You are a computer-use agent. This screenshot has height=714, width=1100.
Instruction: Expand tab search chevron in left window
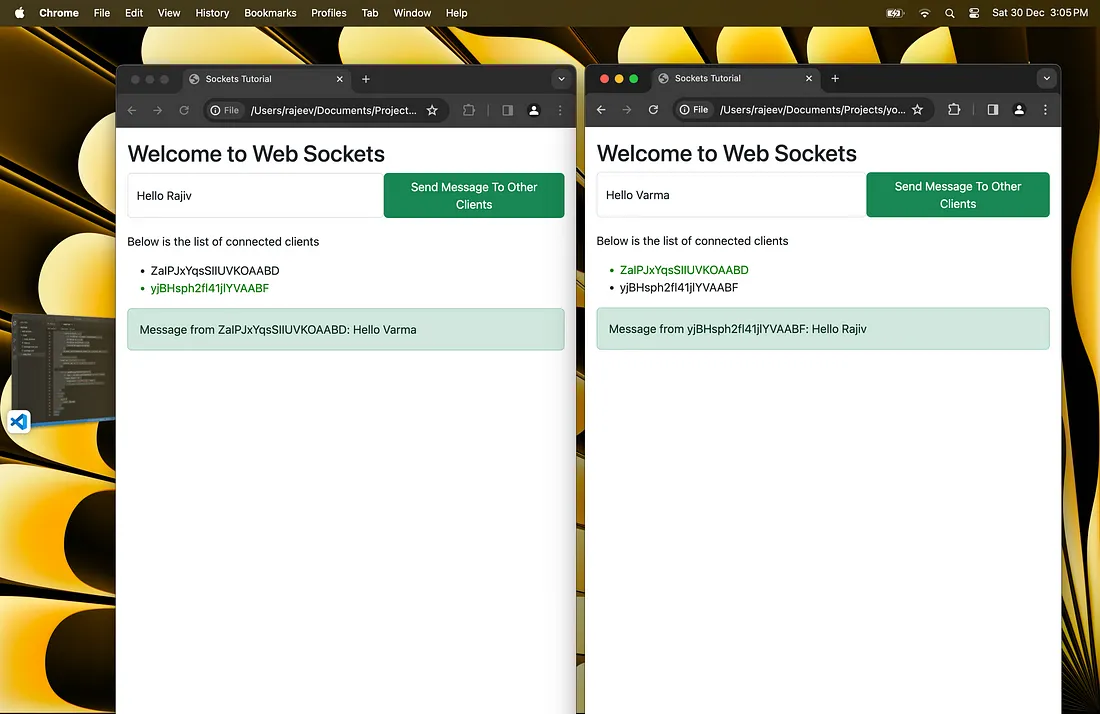pos(561,79)
